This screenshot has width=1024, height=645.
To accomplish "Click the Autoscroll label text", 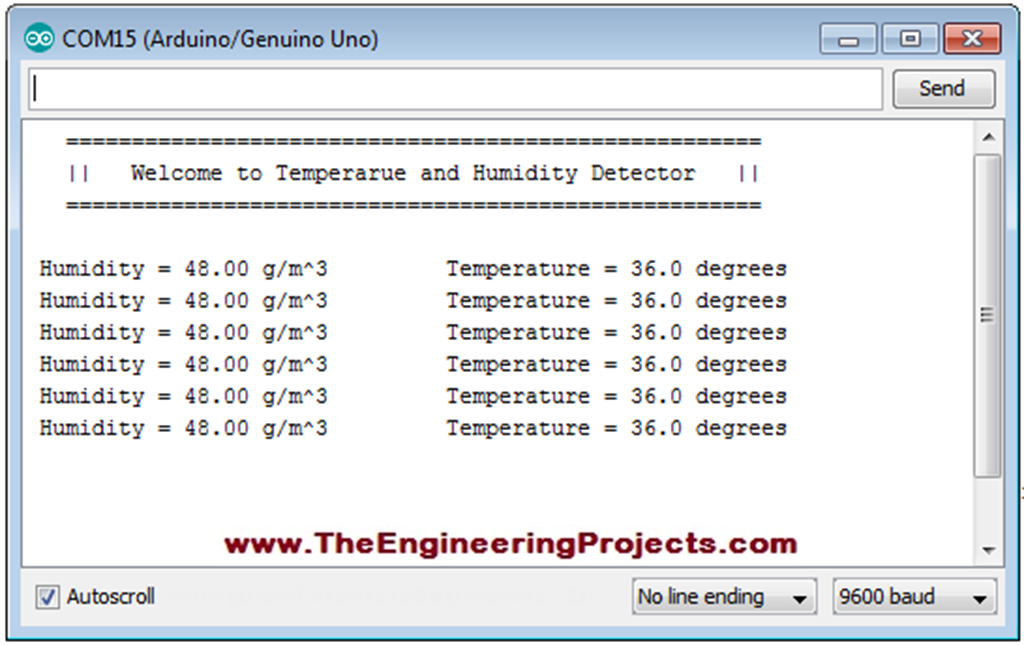I will click(110, 596).
